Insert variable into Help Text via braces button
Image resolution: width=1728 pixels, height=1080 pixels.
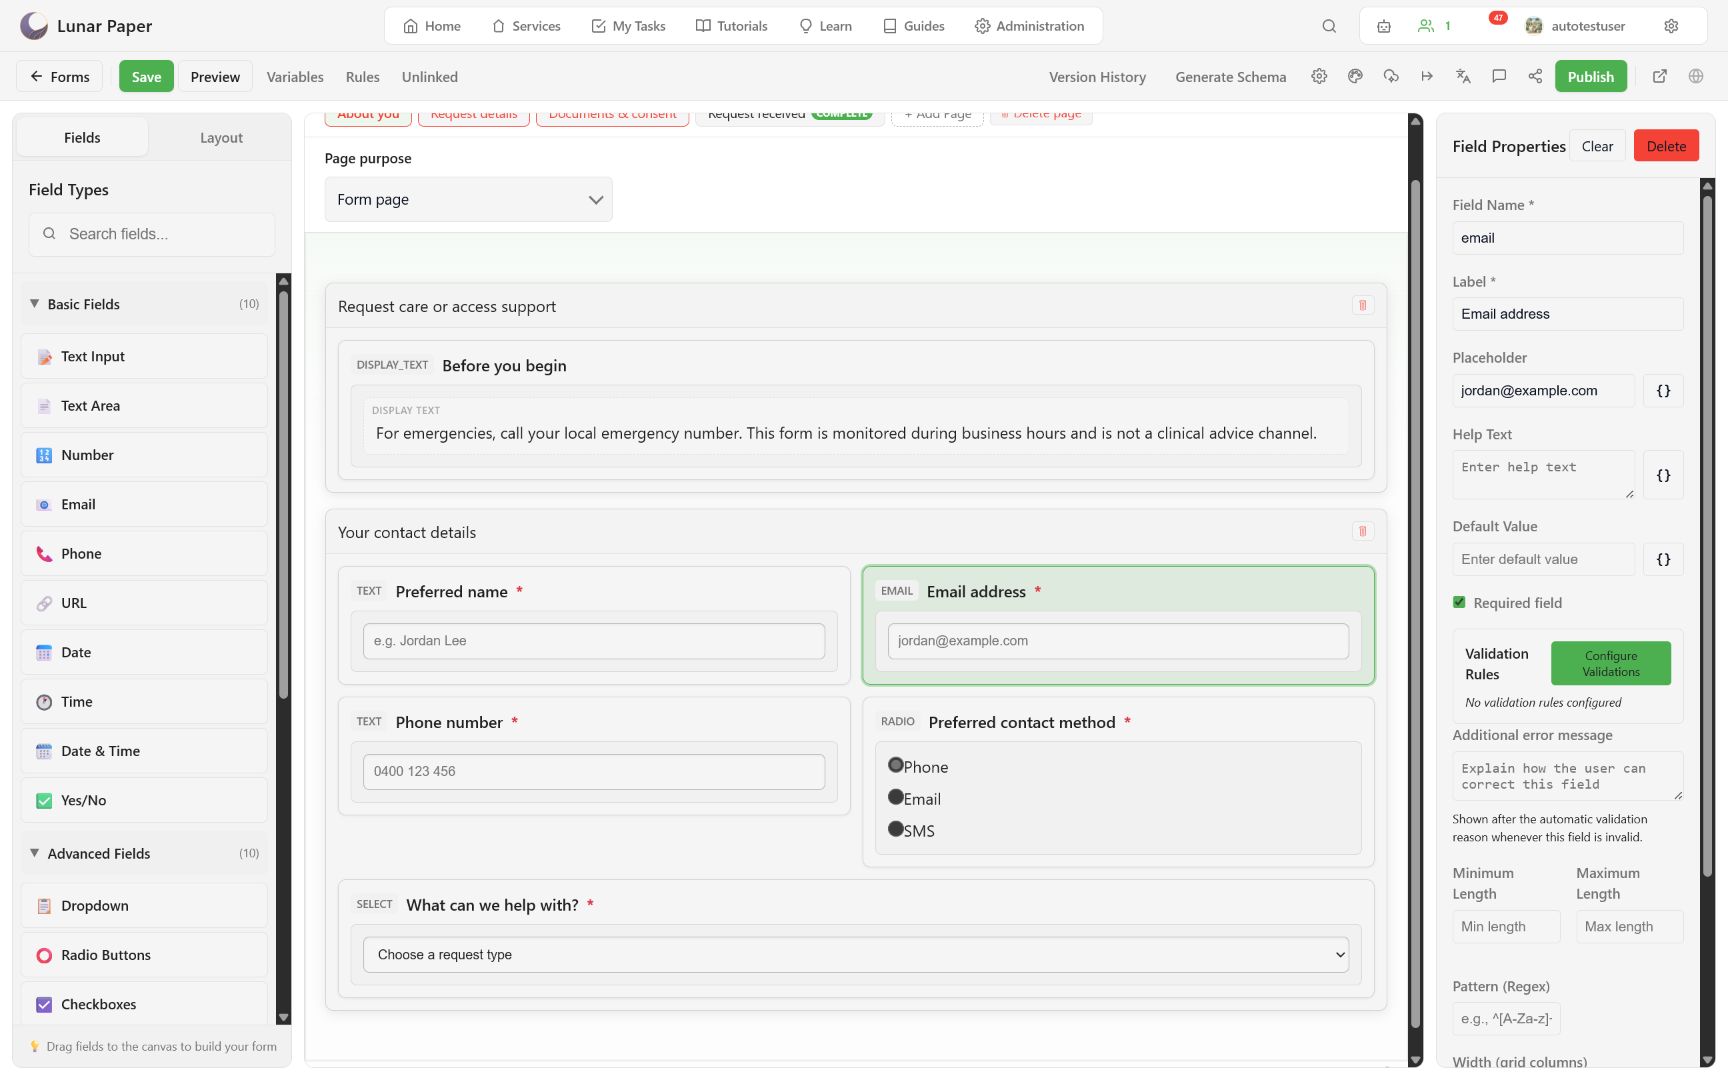(1663, 475)
